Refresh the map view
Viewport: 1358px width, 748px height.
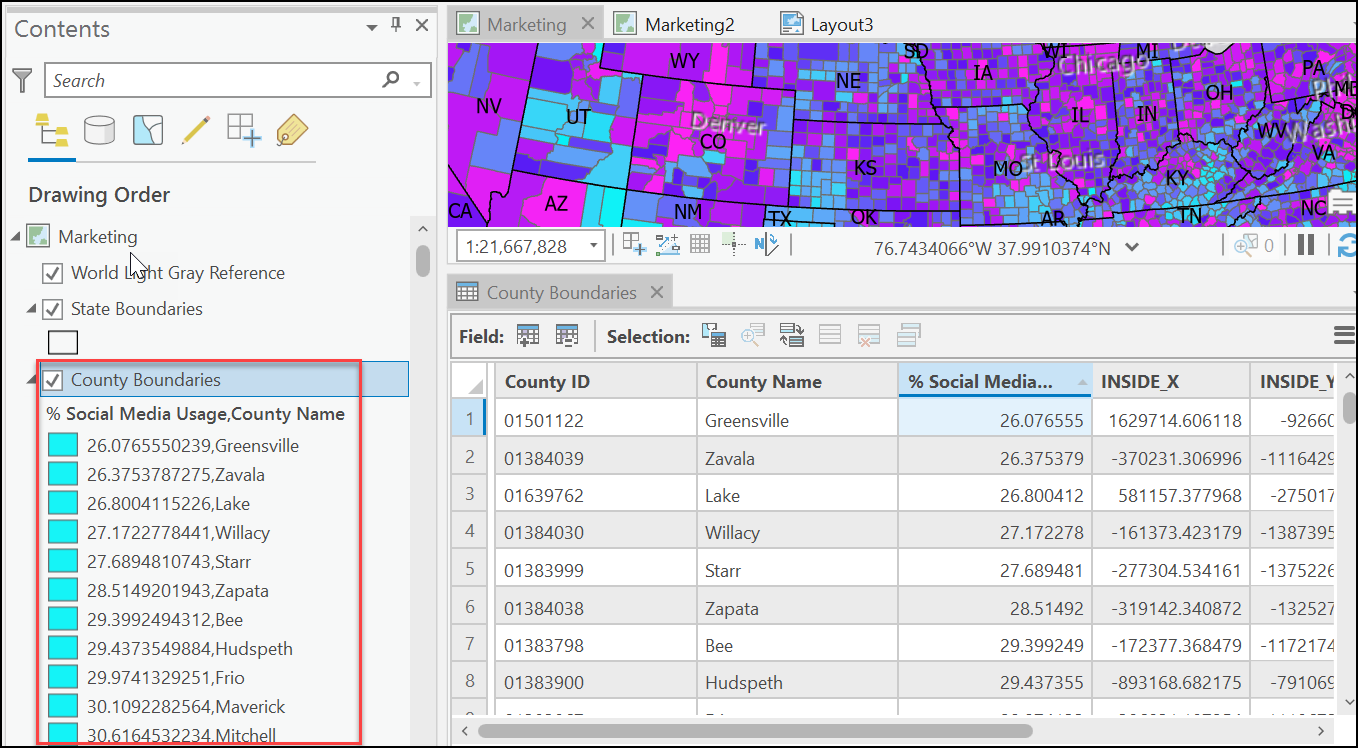[x=1346, y=245]
